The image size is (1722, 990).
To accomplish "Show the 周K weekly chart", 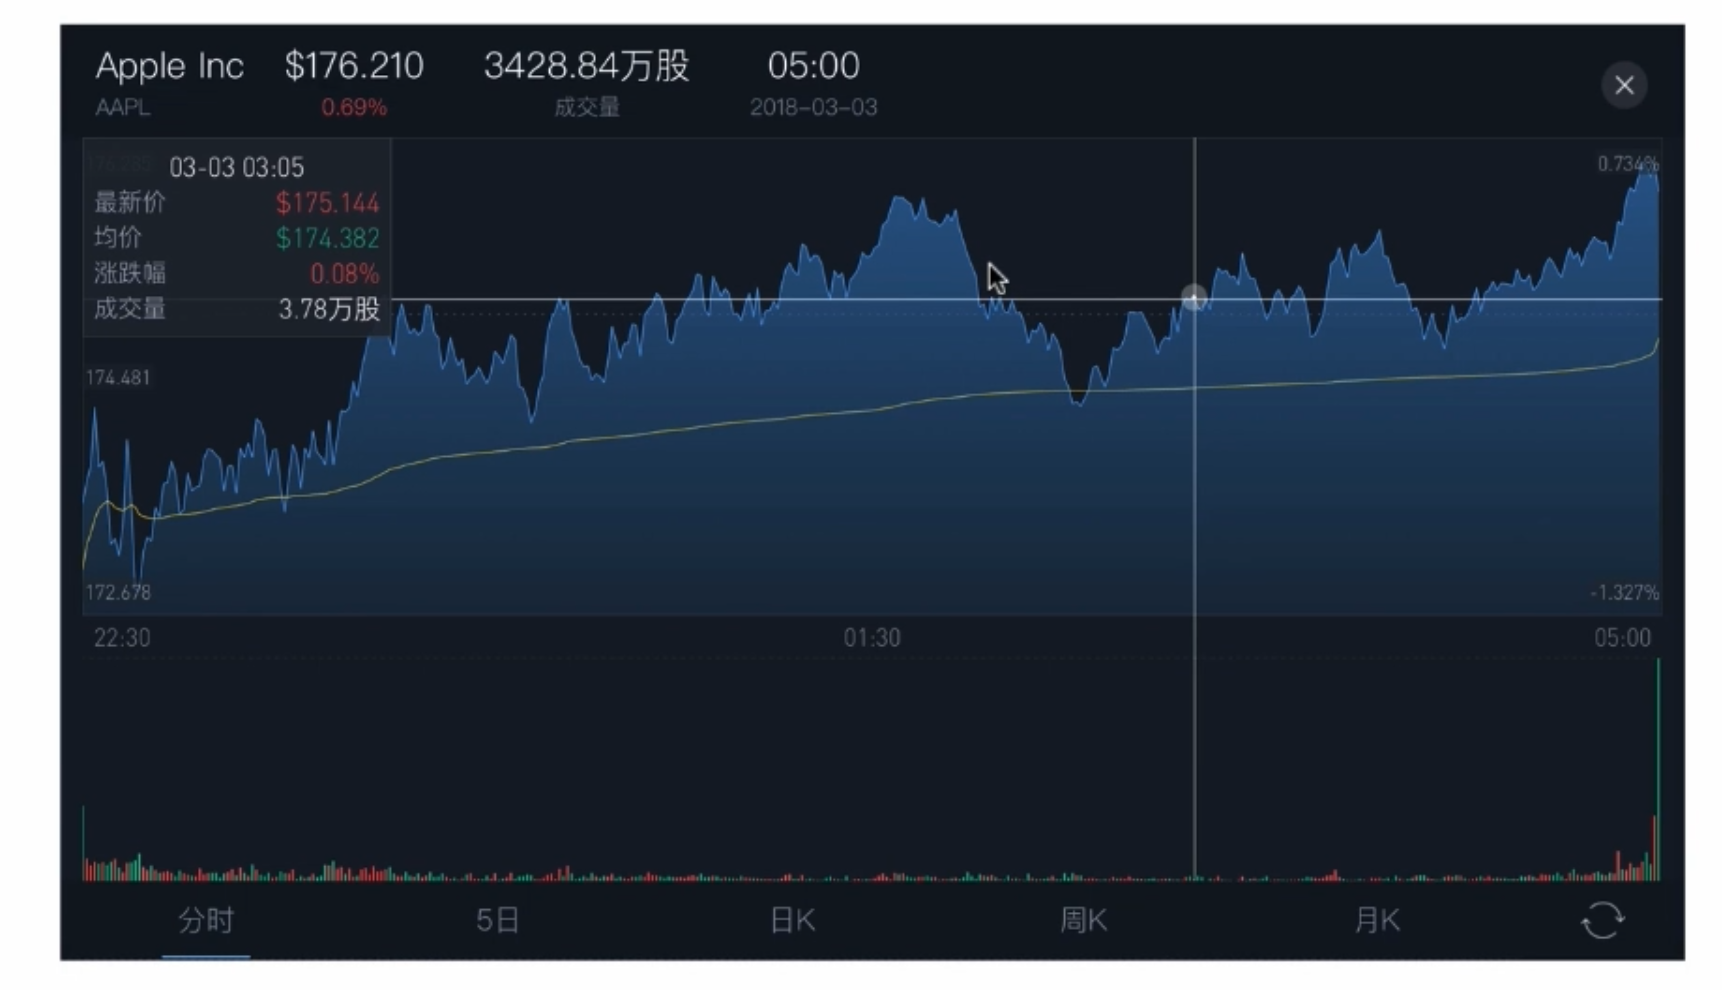I will click(x=1083, y=920).
